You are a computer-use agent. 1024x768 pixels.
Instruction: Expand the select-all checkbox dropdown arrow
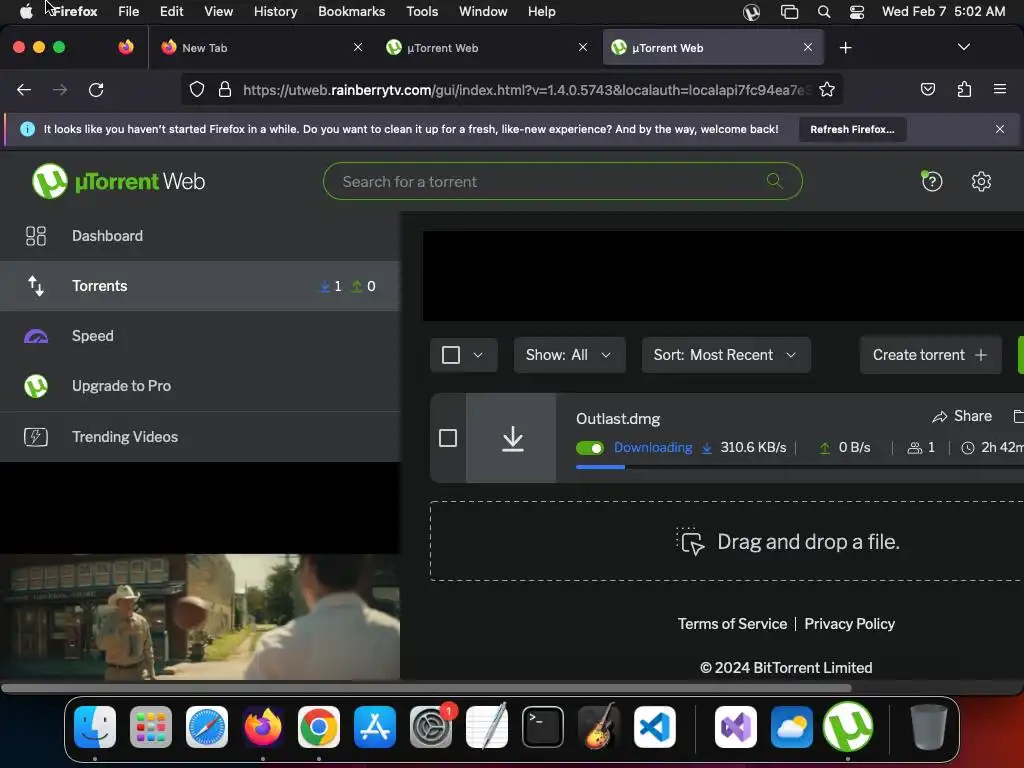click(478, 355)
